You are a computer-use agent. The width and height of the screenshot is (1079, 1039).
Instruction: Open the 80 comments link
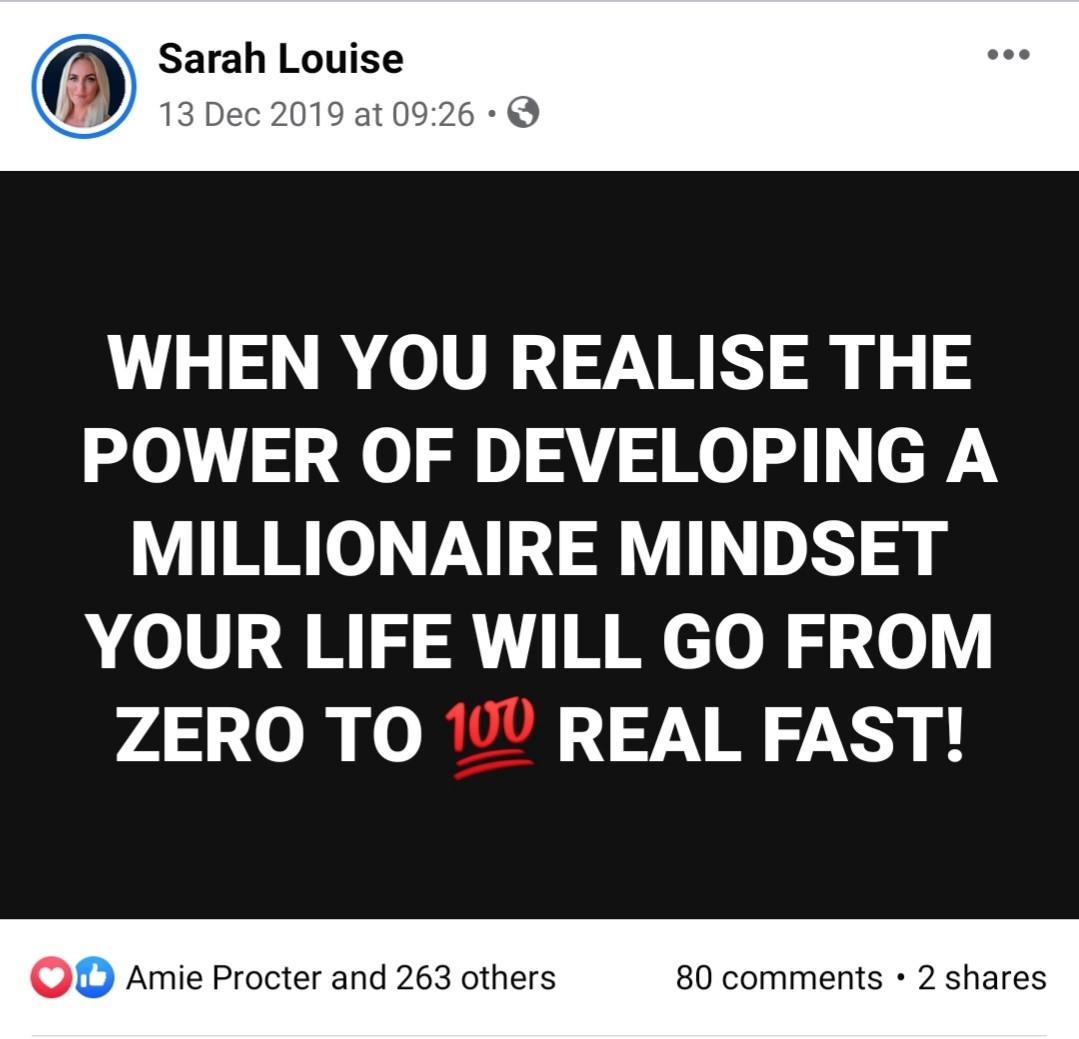778,978
